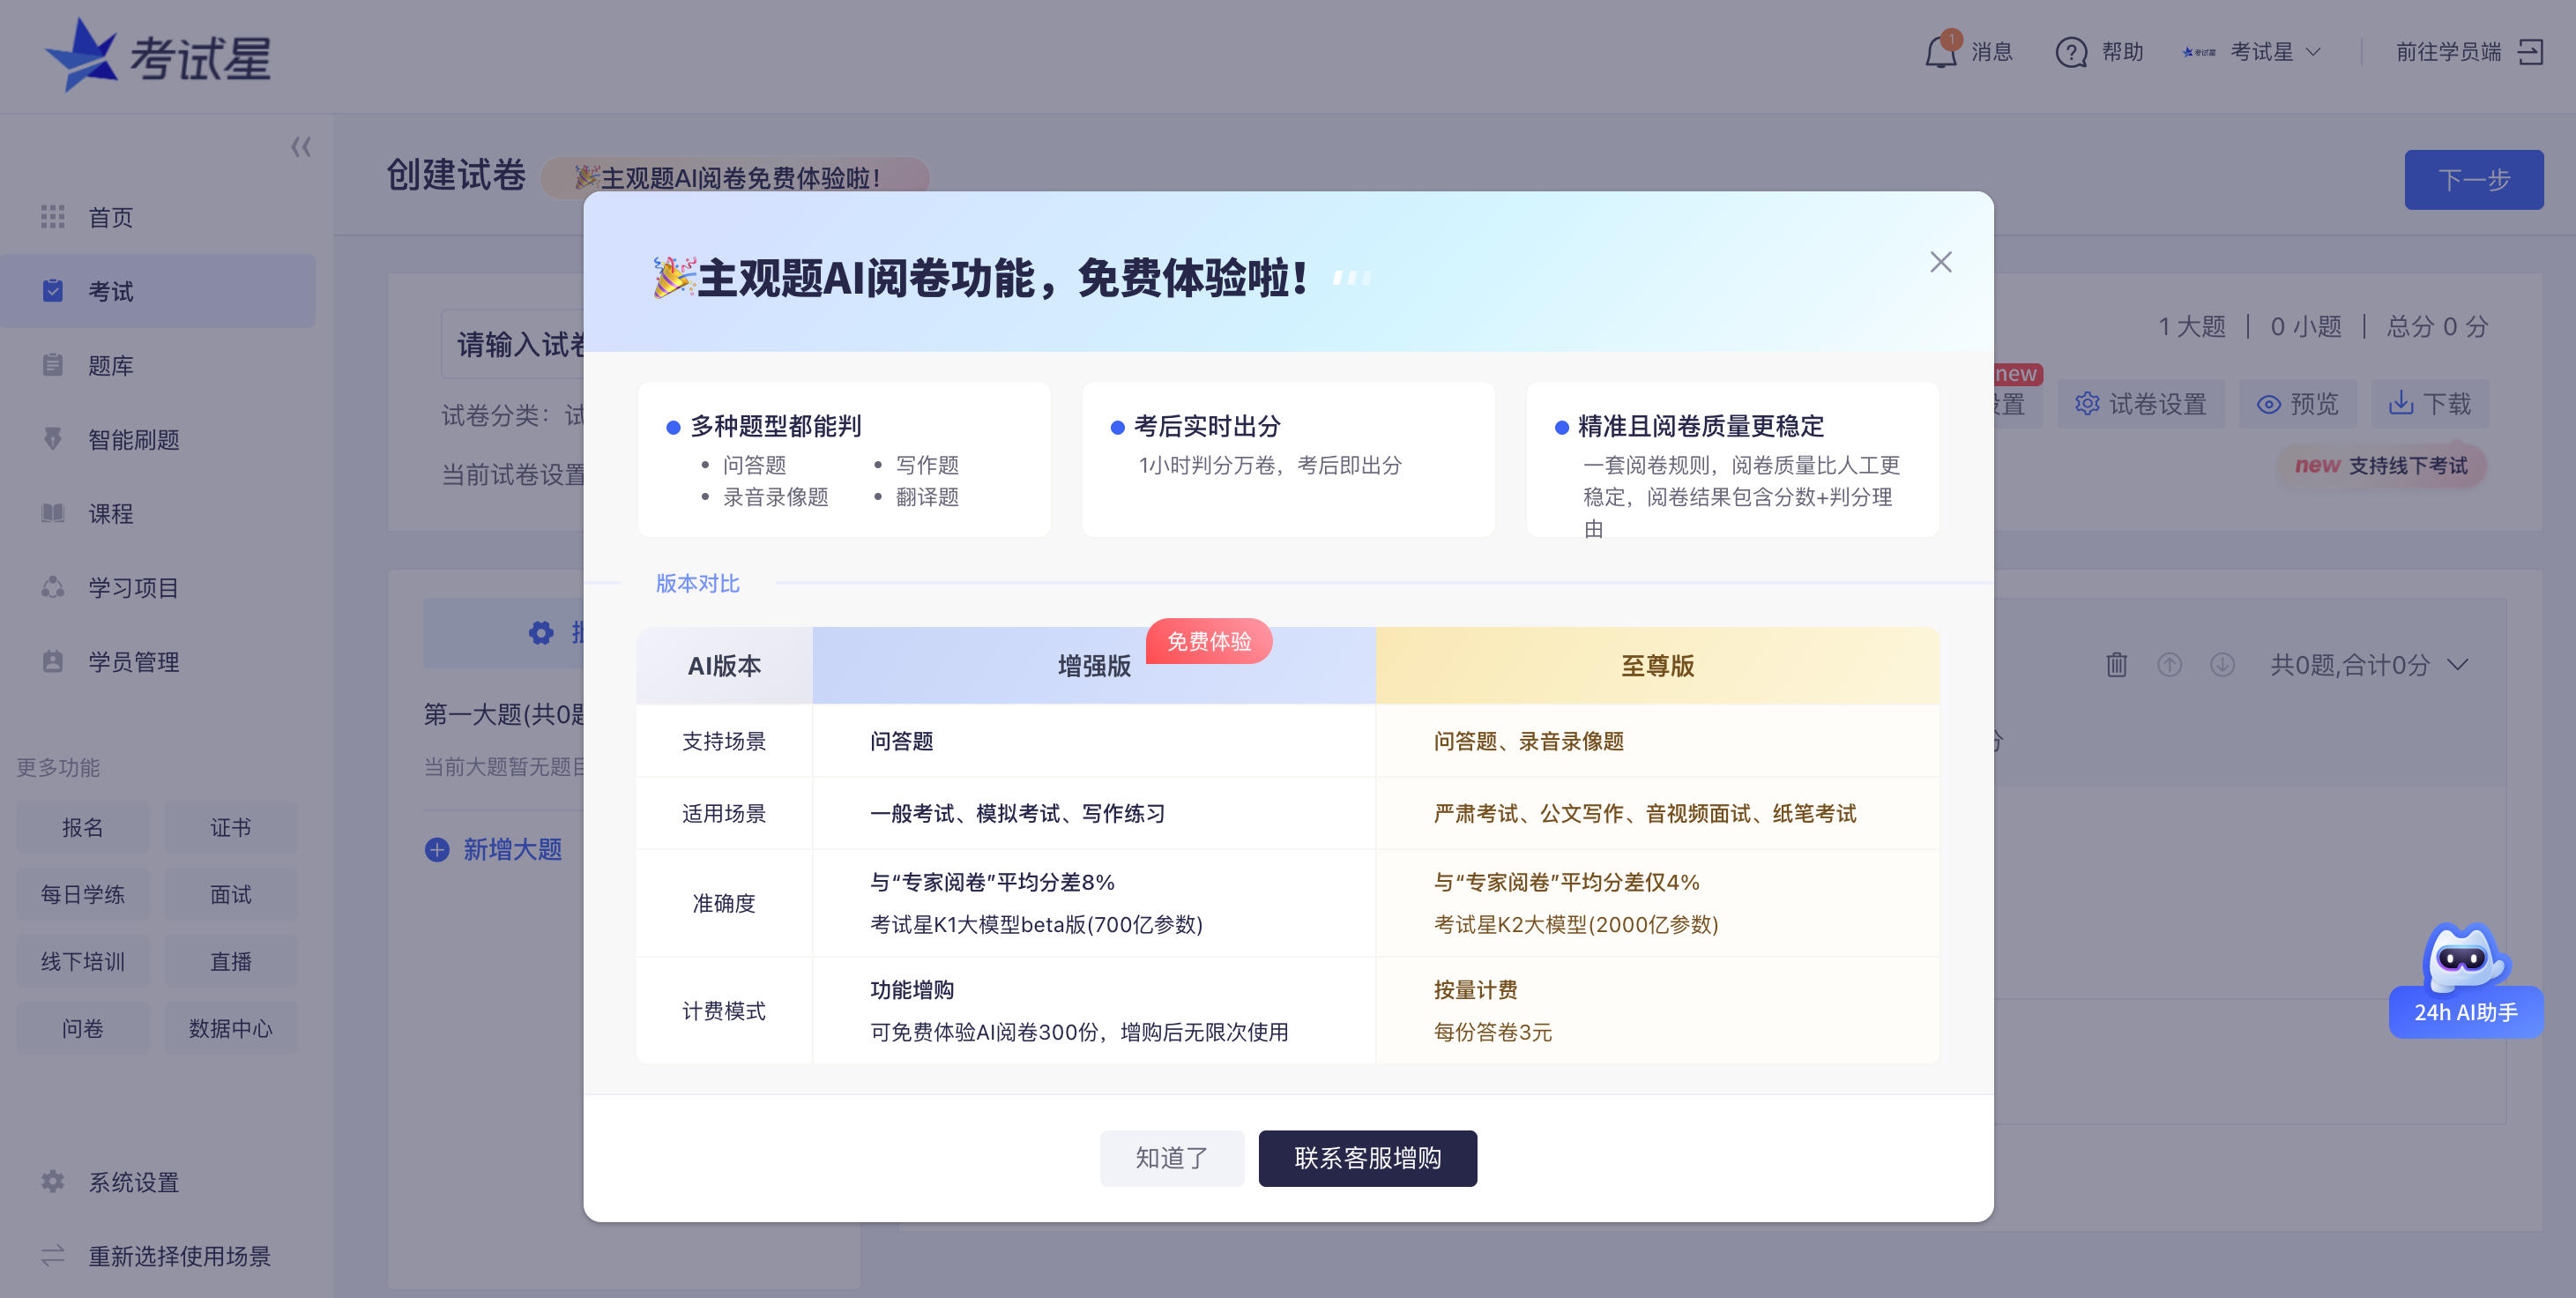Open 学习项目 in the sidebar
The width and height of the screenshot is (2576, 1298).
158,587
